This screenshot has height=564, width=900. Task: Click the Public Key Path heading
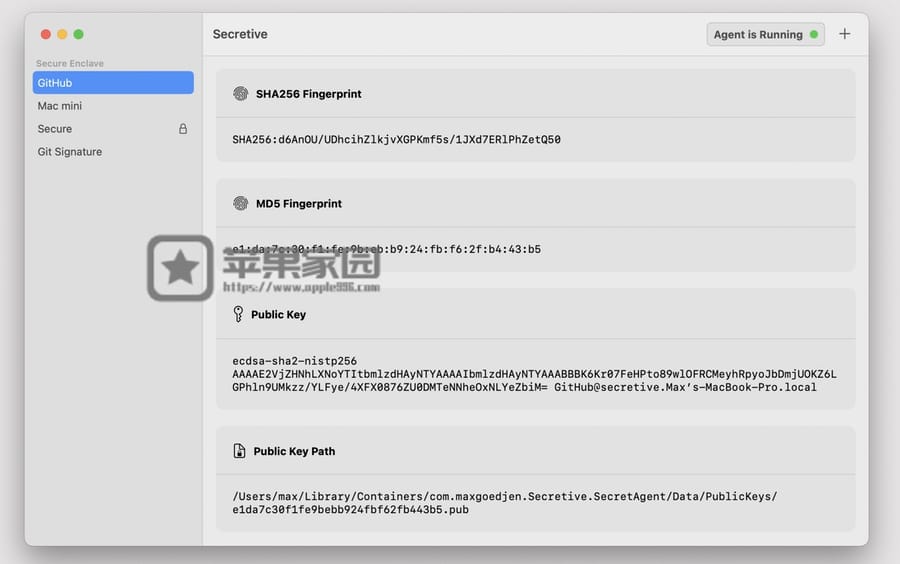(x=294, y=452)
